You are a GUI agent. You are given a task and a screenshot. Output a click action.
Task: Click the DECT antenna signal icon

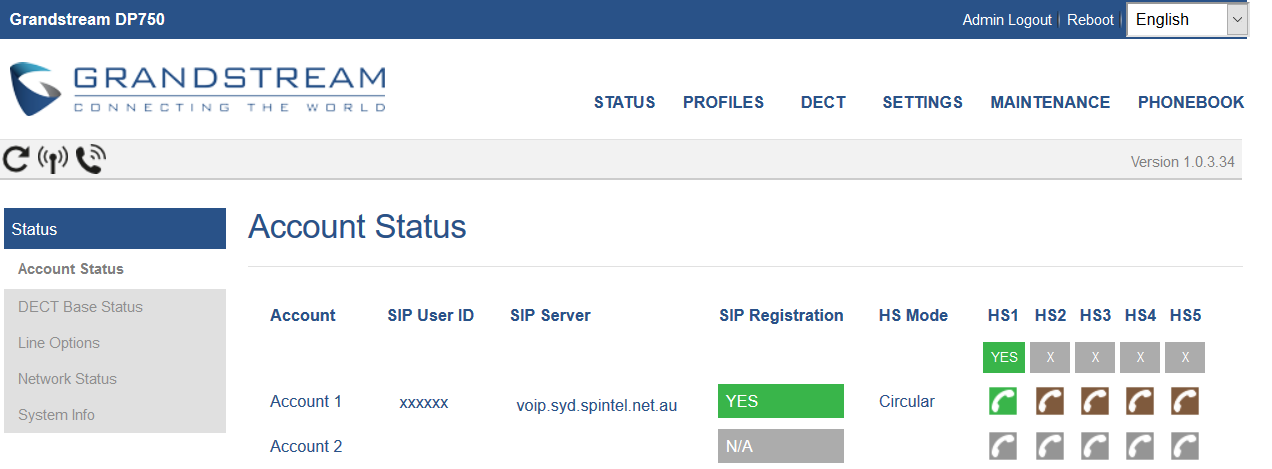pos(52,159)
